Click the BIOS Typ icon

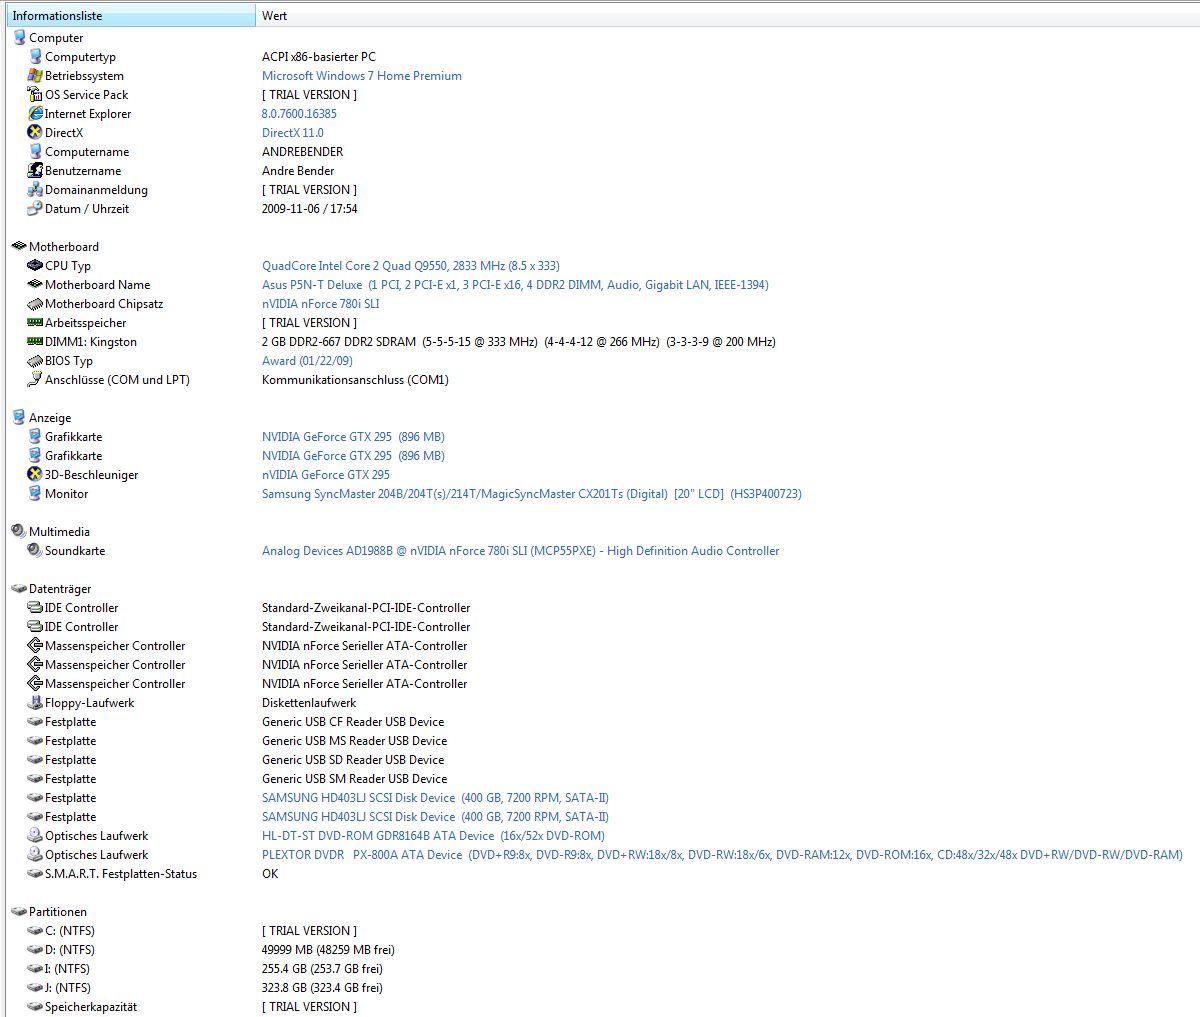[35, 361]
